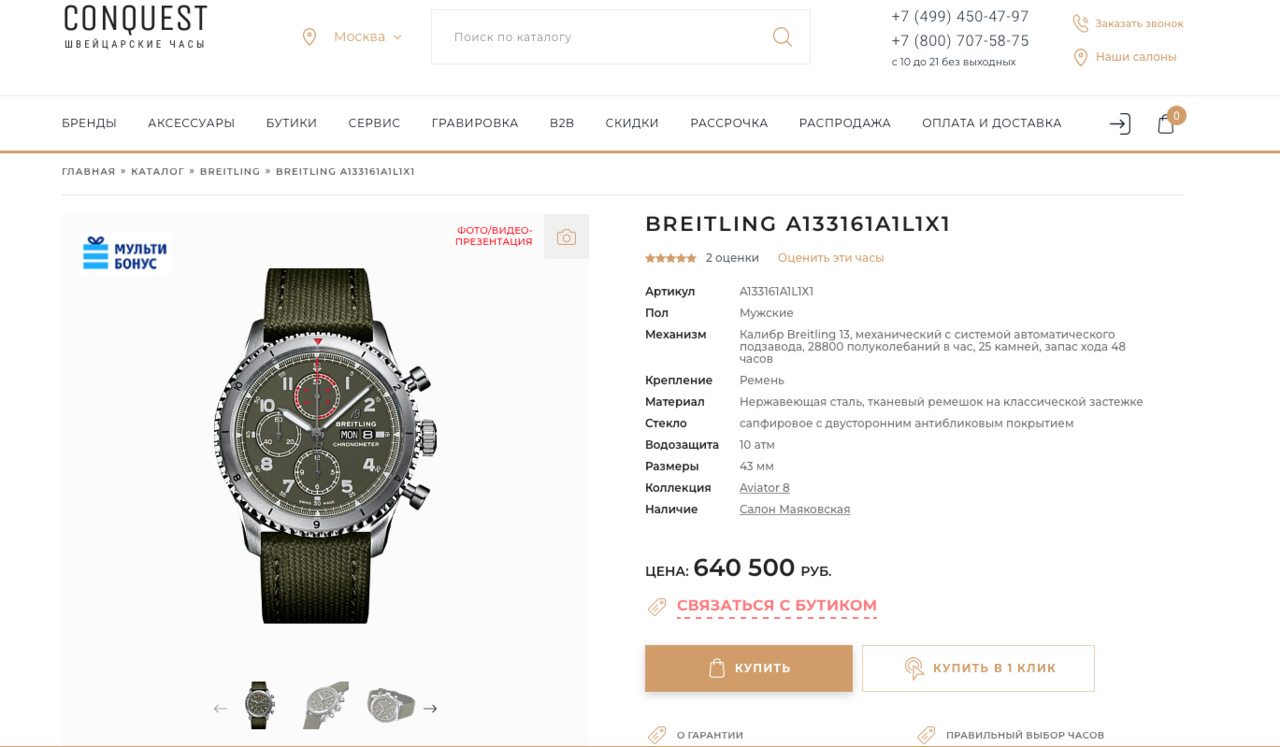Viewport: 1280px width, 747px height.
Task: Open the photo/video presentation camera icon
Action: (566, 237)
